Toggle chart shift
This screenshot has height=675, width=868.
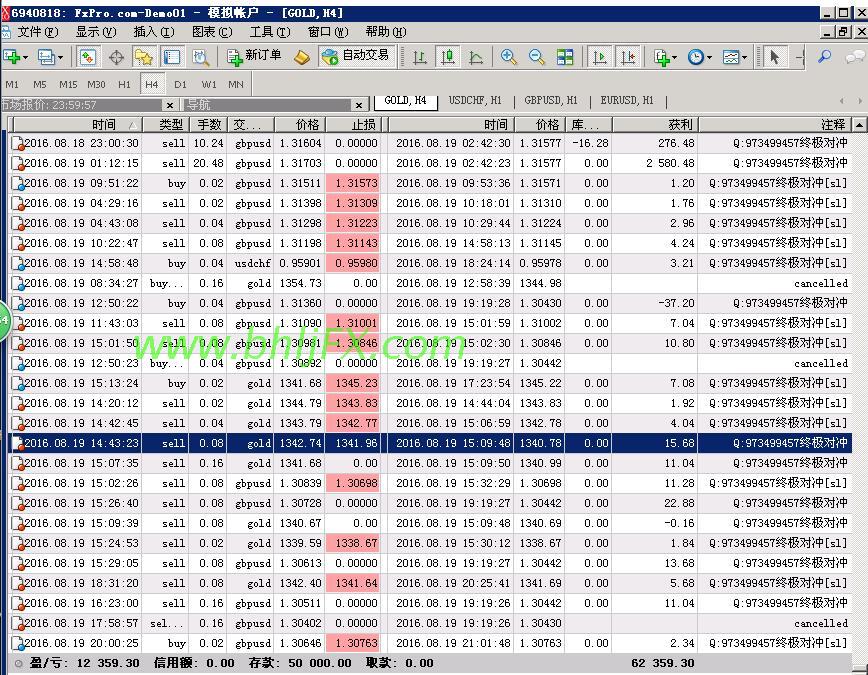[x=628, y=57]
